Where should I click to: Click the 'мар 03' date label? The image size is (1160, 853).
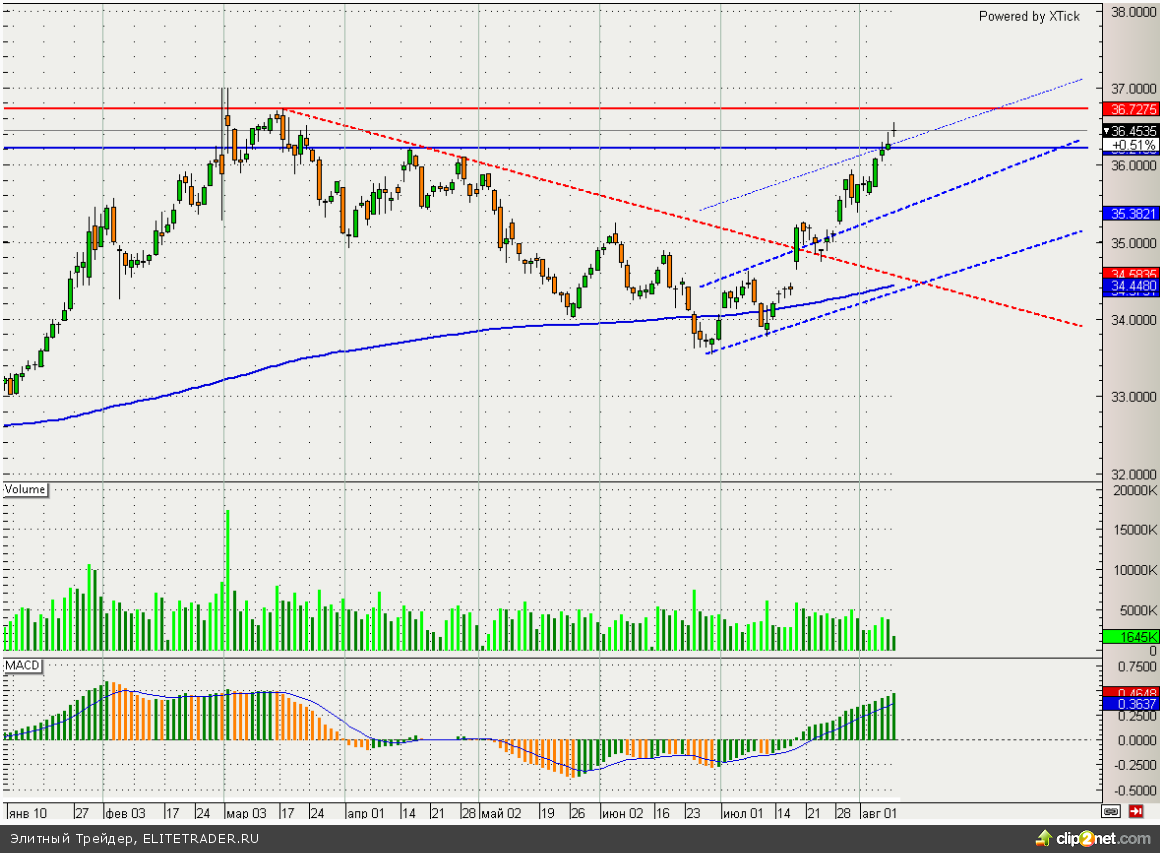pyautogui.click(x=246, y=813)
